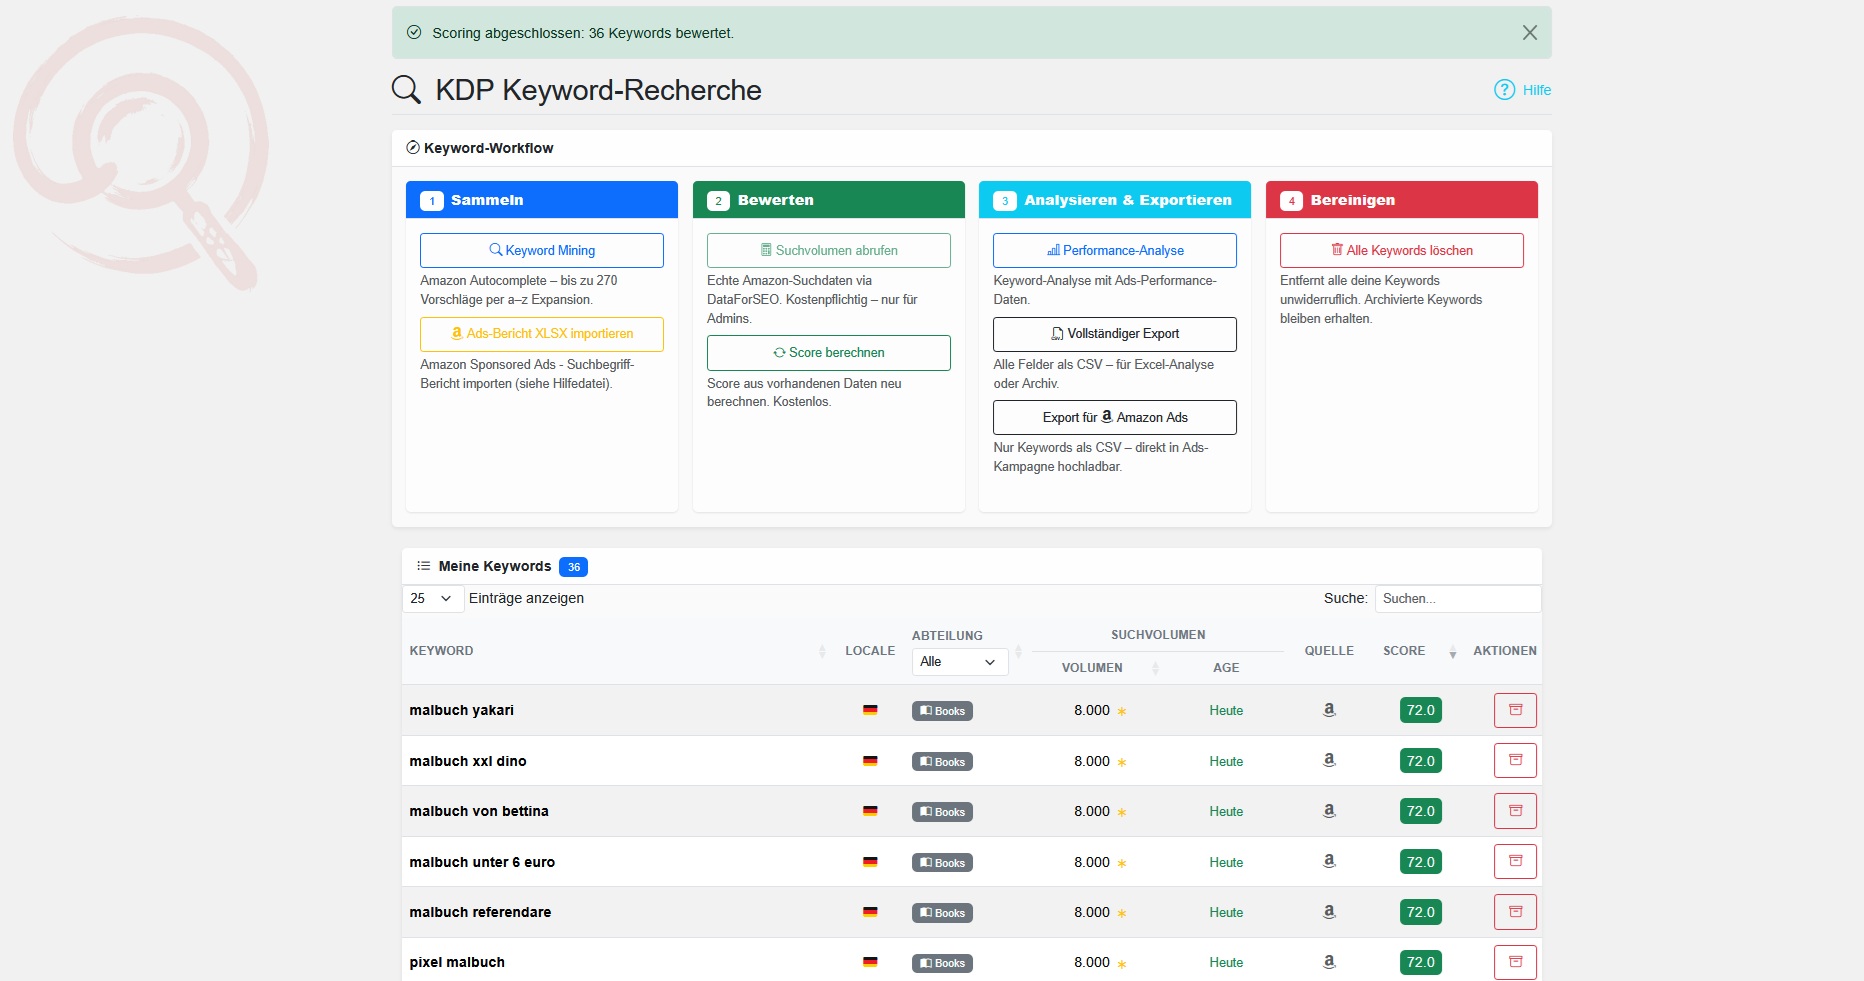1864x981 pixels.
Task: Click Amazon source icon for malbuch von bettina
Action: [x=1329, y=811]
